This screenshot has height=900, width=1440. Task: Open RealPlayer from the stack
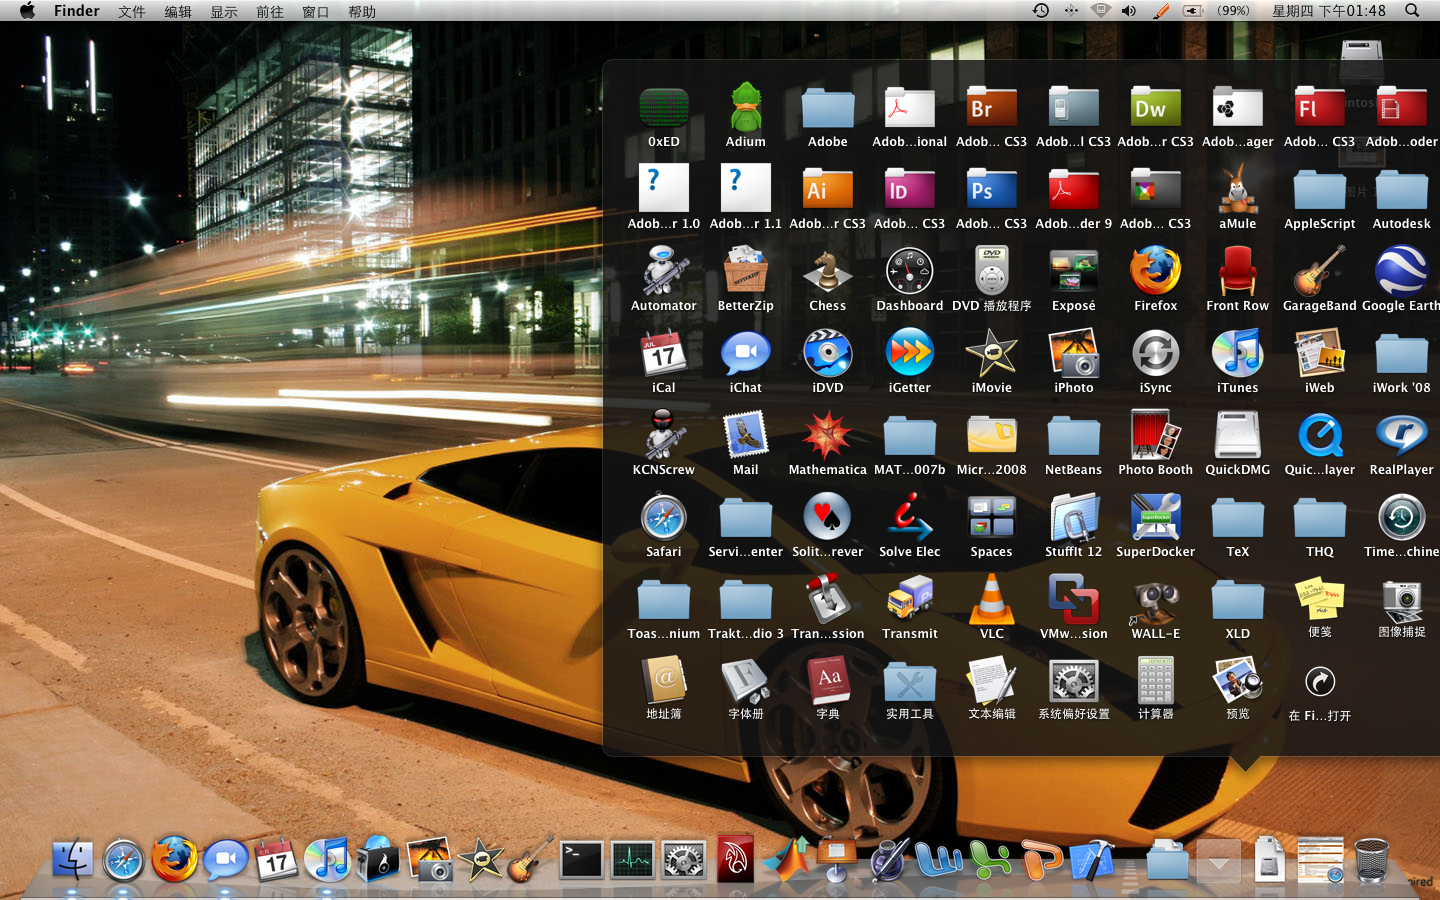coord(1402,436)
